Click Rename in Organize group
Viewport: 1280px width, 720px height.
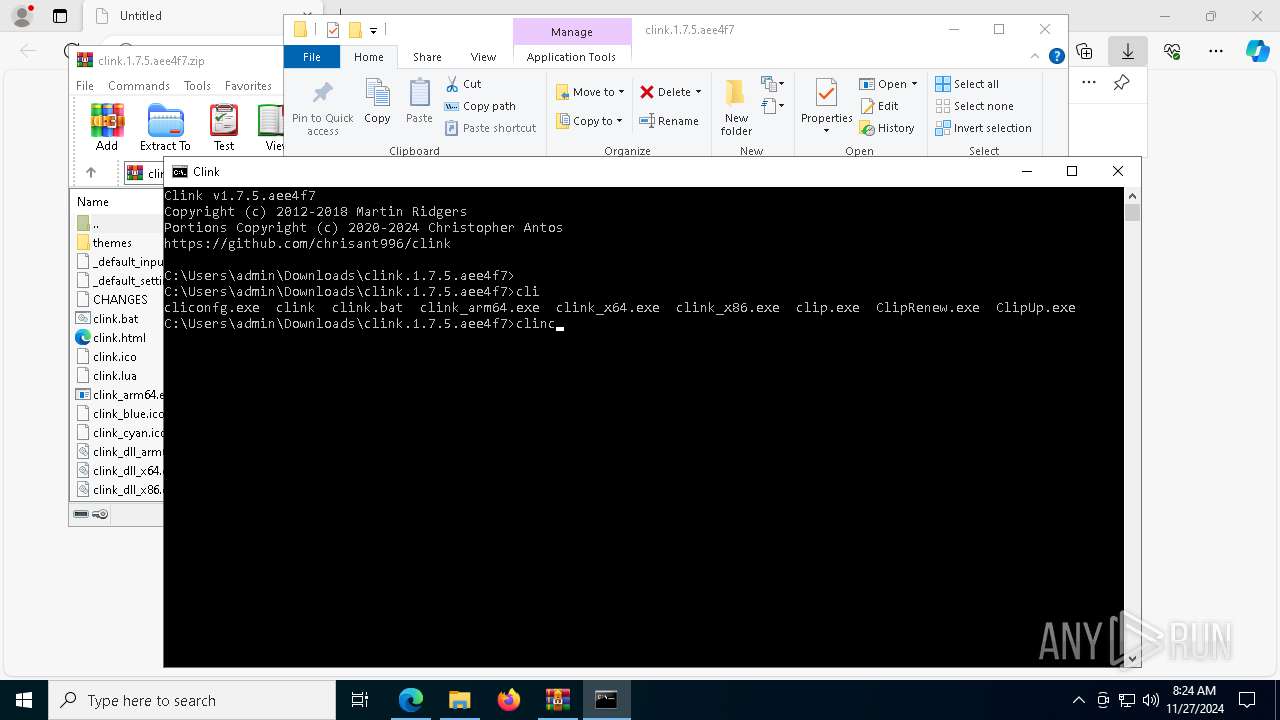click(x=669, y=121)
